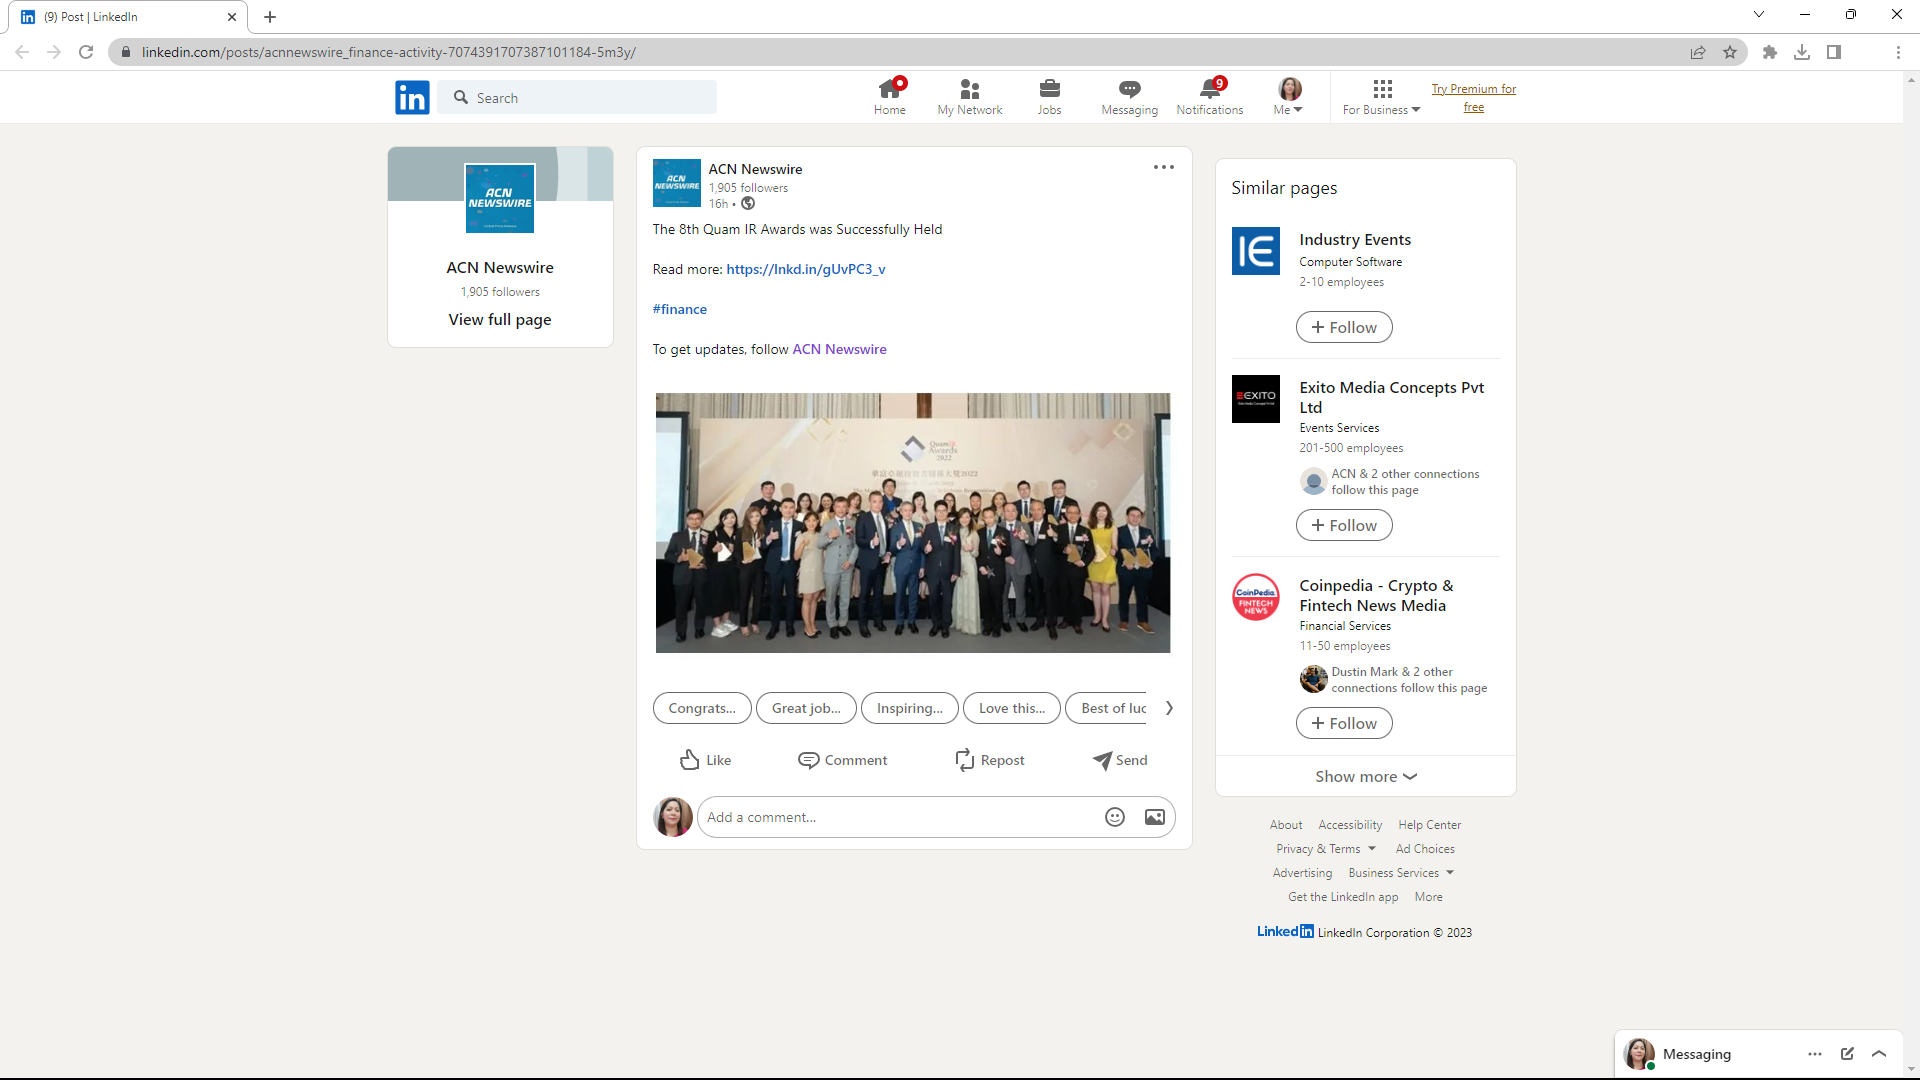Image resolution: width=1920 pixels, height=1080 pixels.
Task: Click Congrats quick reply
Action: pos(702,708)
